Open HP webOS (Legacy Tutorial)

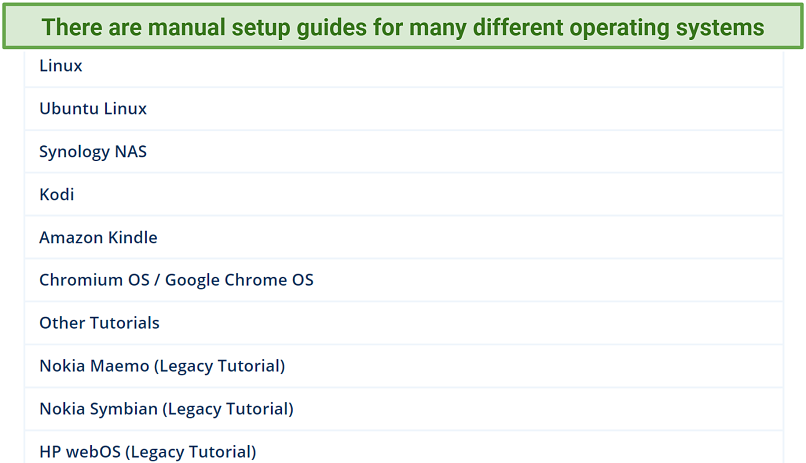coord(404,448)
